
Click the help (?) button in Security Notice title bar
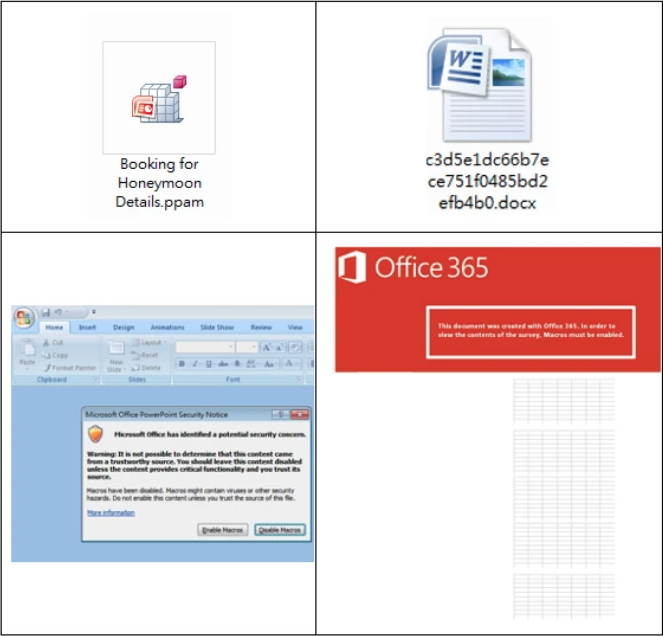pyautogui.click(x=281, y=414)
